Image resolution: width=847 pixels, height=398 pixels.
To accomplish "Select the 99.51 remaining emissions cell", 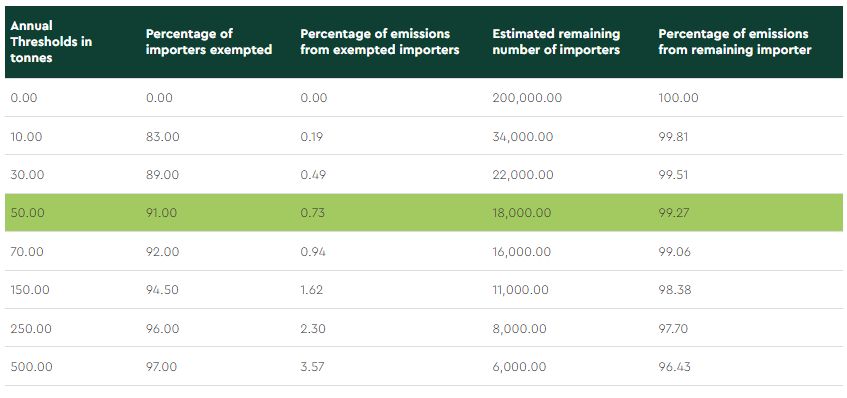I will (x=675, y=175).
